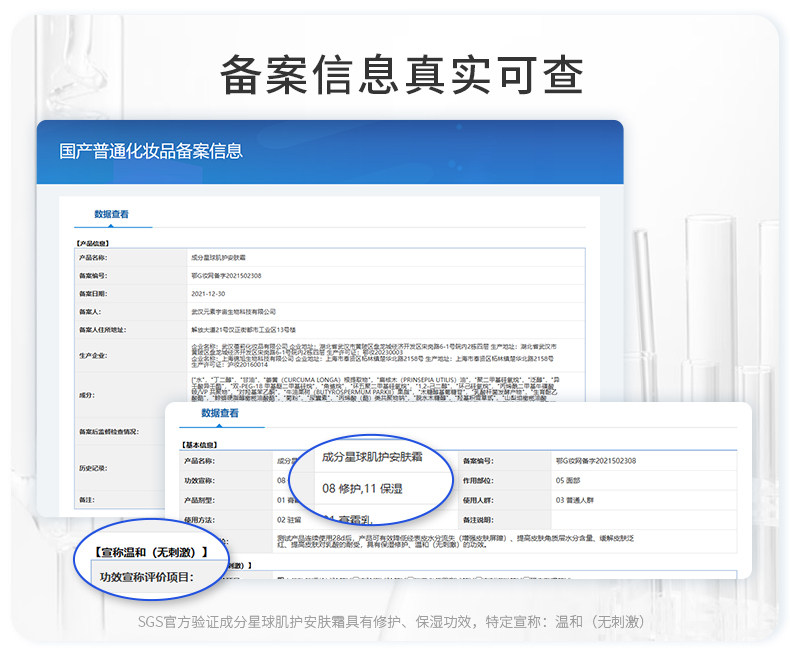Click the 备案人: row label
This screenshot has height=653, width=790.
pos(90,312)
